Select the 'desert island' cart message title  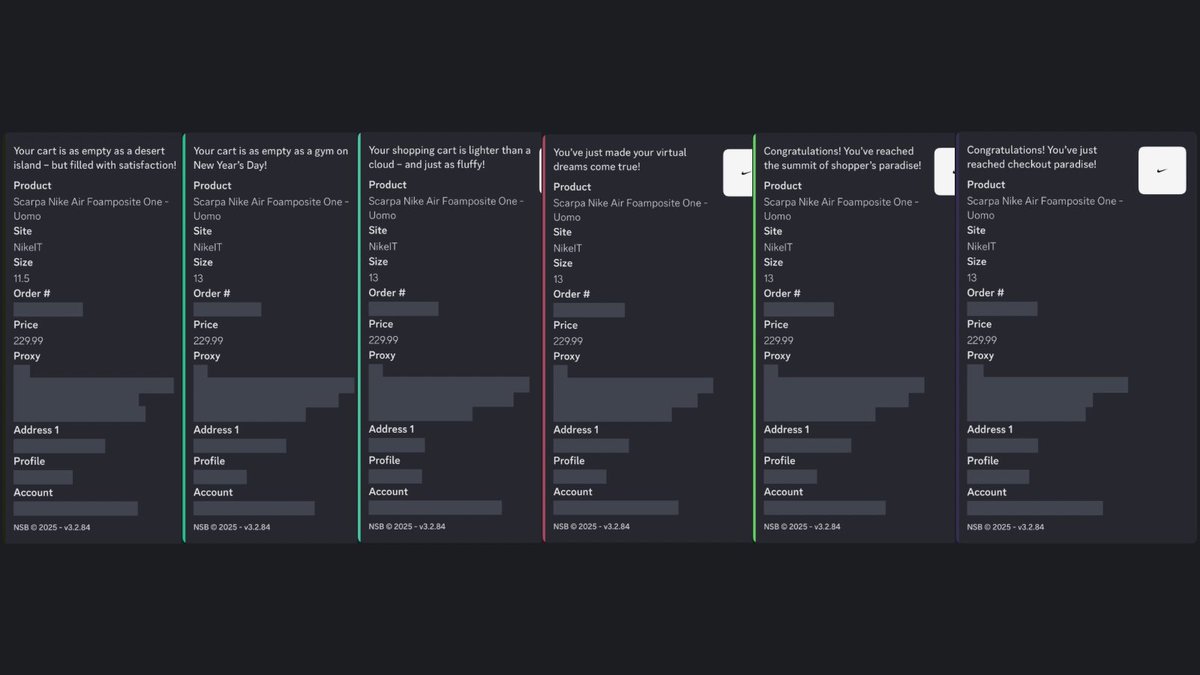pos(95,158)
